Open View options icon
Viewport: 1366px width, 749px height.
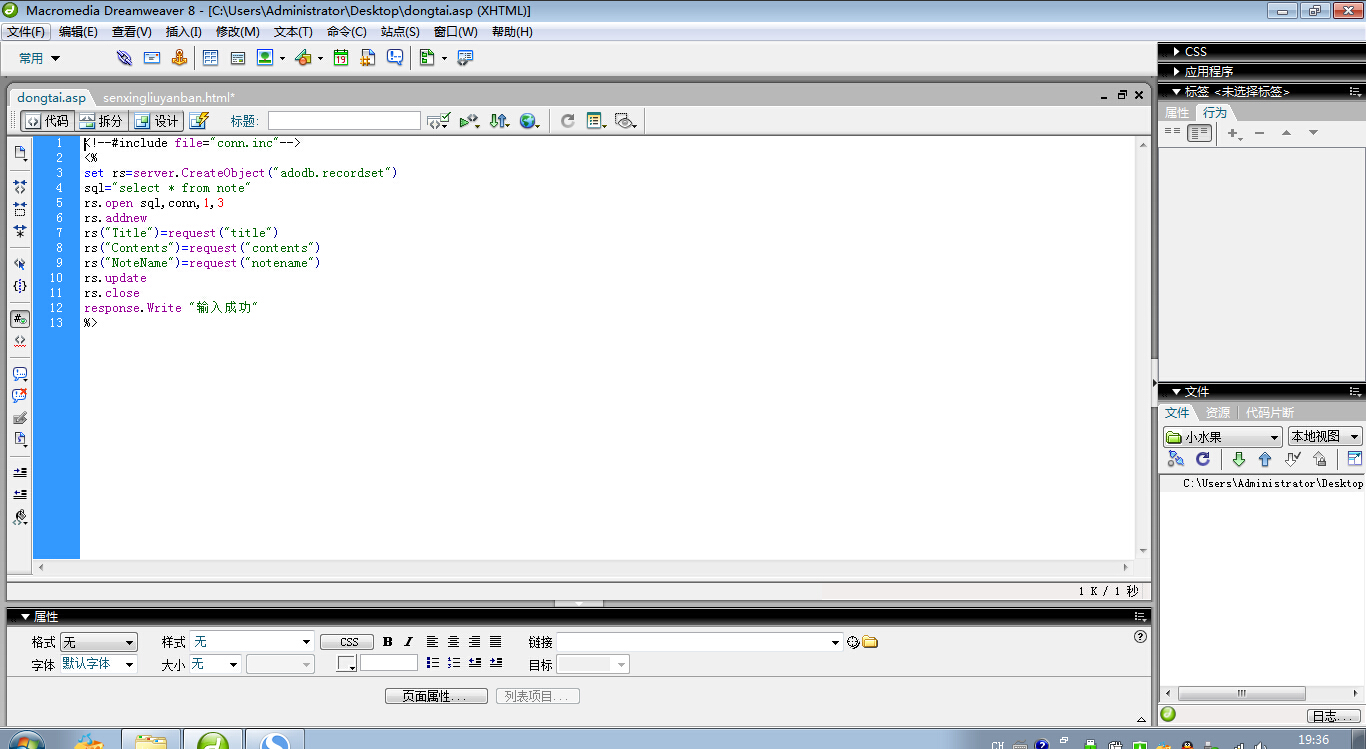(596, 121)
